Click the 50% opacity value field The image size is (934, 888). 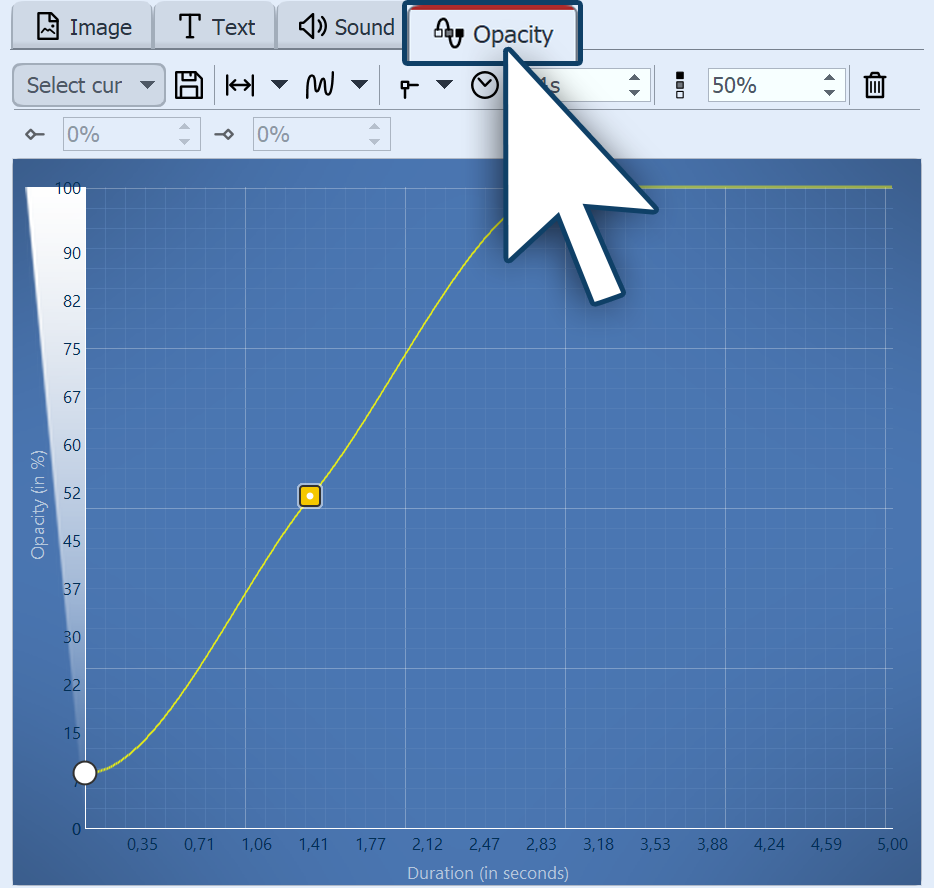pos(762,86)
